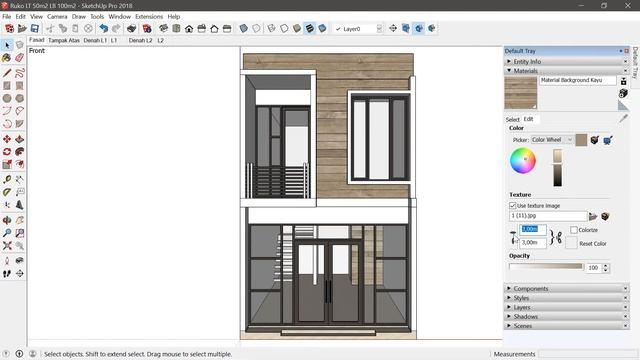Expand the Entity Info panel
The height and width of the screenshot is (360, 640).
pos(509,61)
